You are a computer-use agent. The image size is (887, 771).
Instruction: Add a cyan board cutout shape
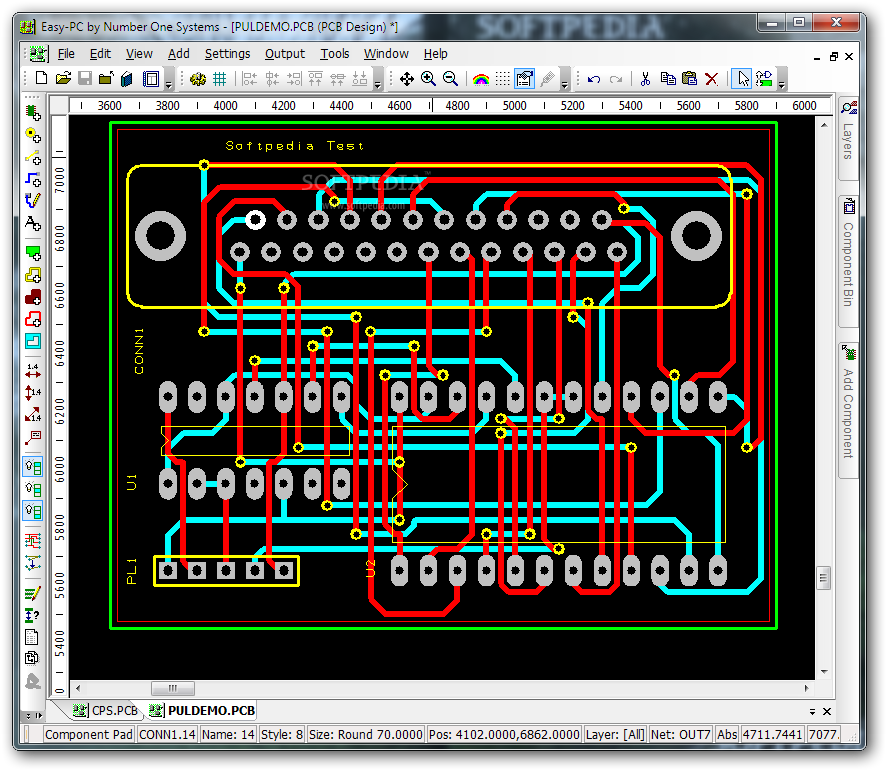tap(33, 341)
